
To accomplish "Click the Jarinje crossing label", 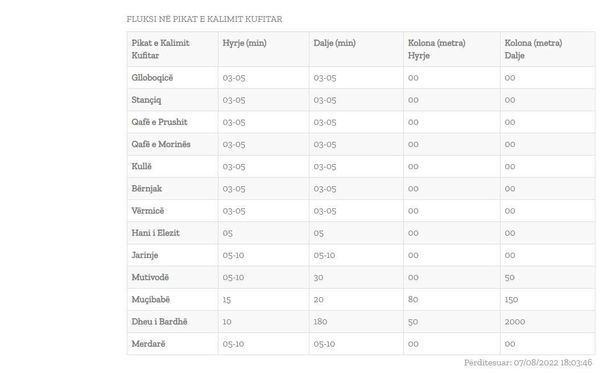I will [145, 255].
